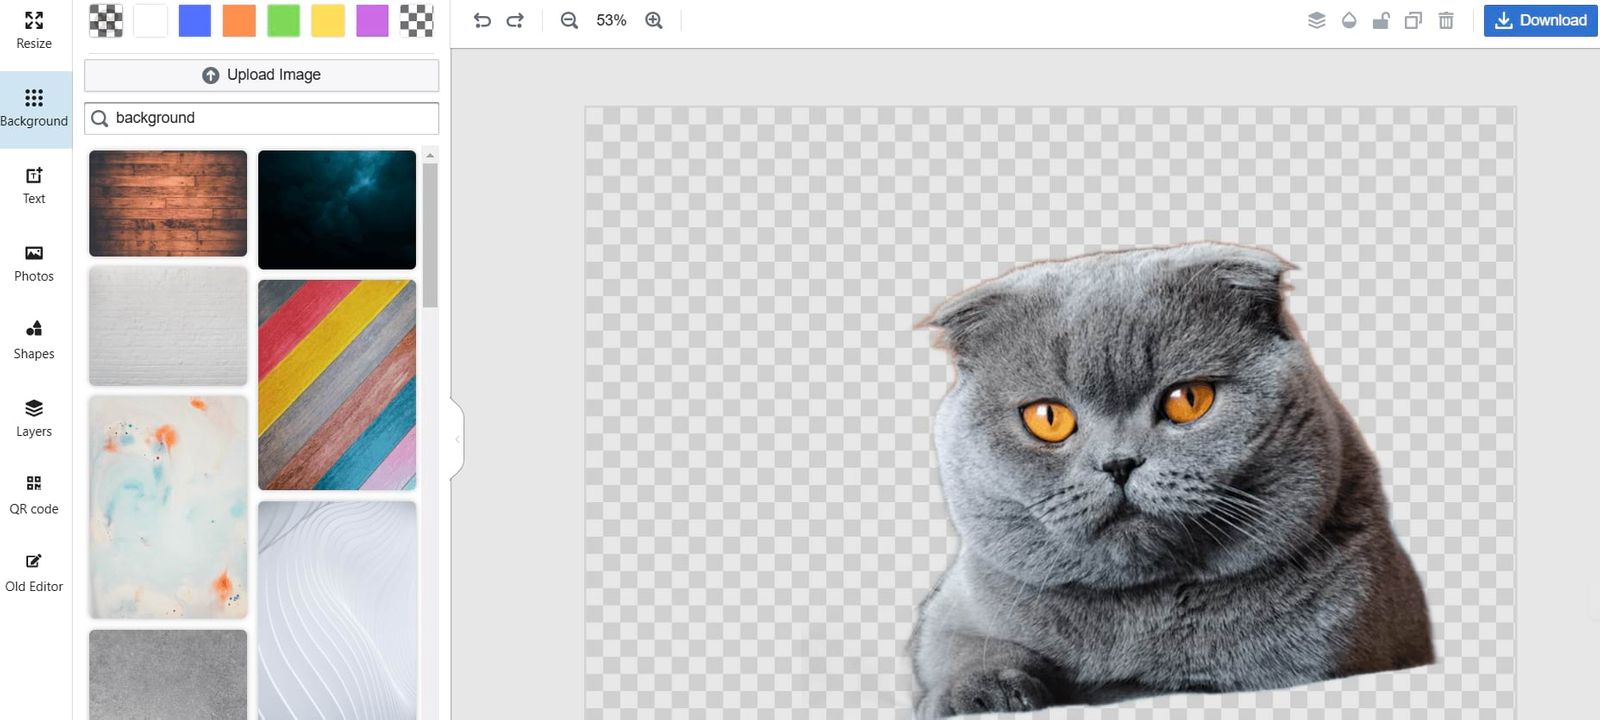Viewport: 1600px width, 720px height.
Task: Pick the purple background color swatch
Action: point(372,20)
